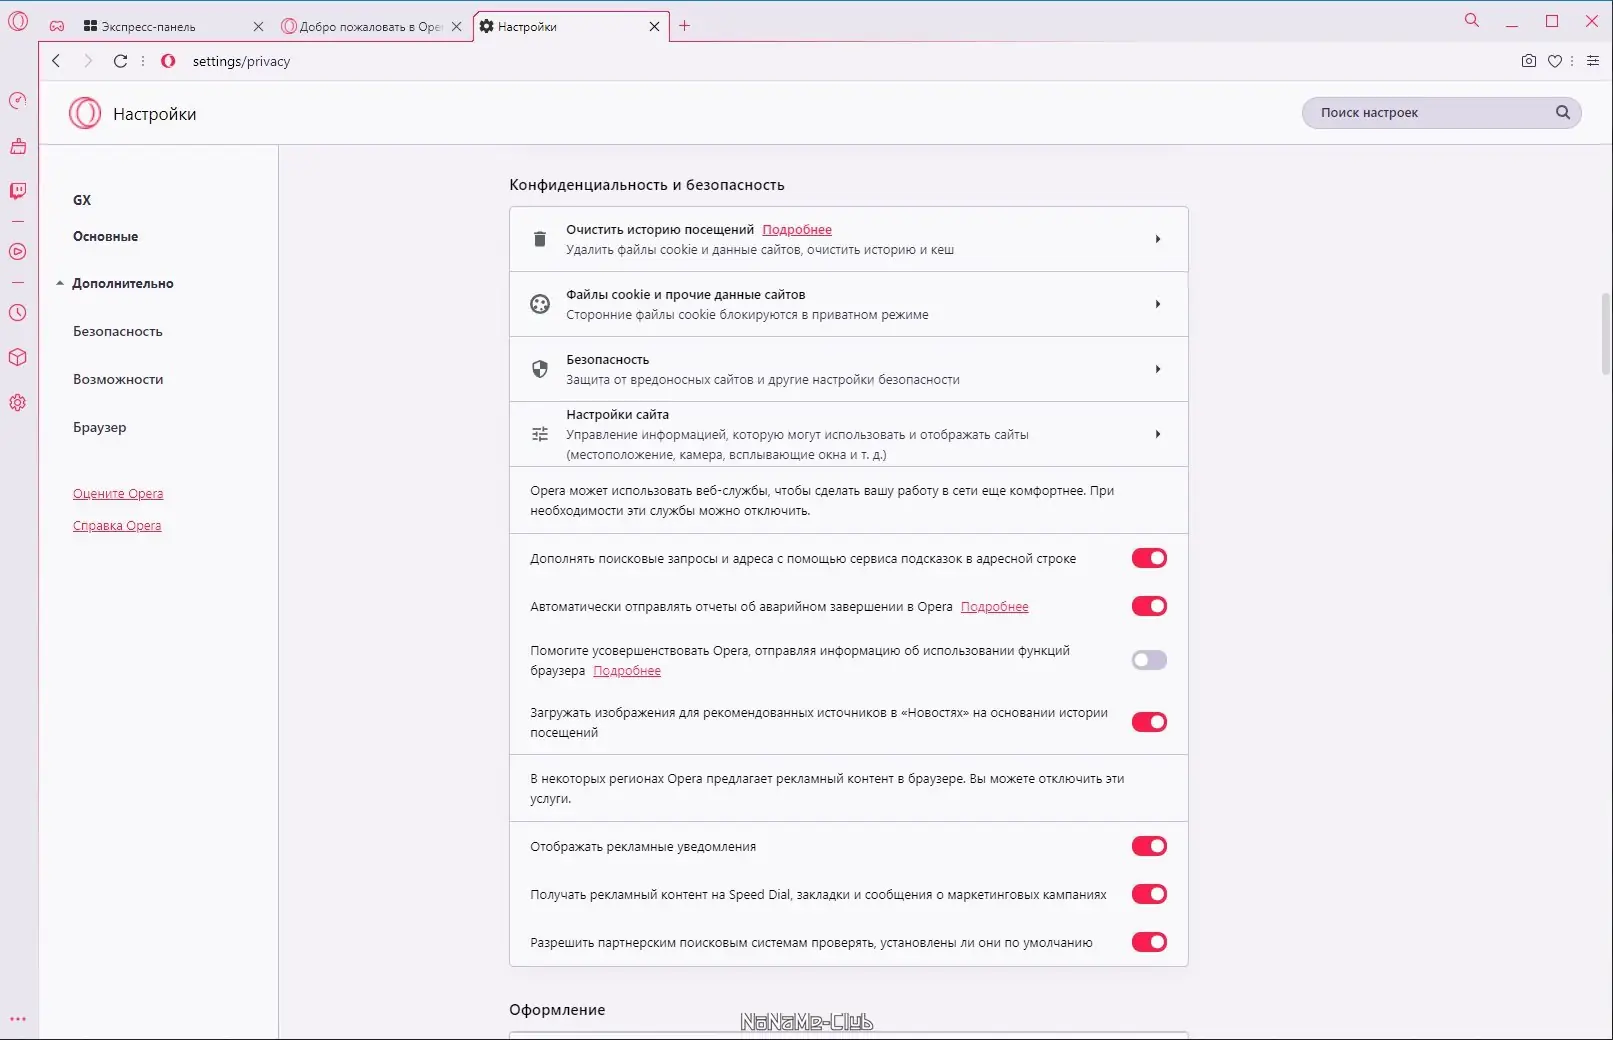
Task: Open the GX settings section
Action: [x=82, y=200]
